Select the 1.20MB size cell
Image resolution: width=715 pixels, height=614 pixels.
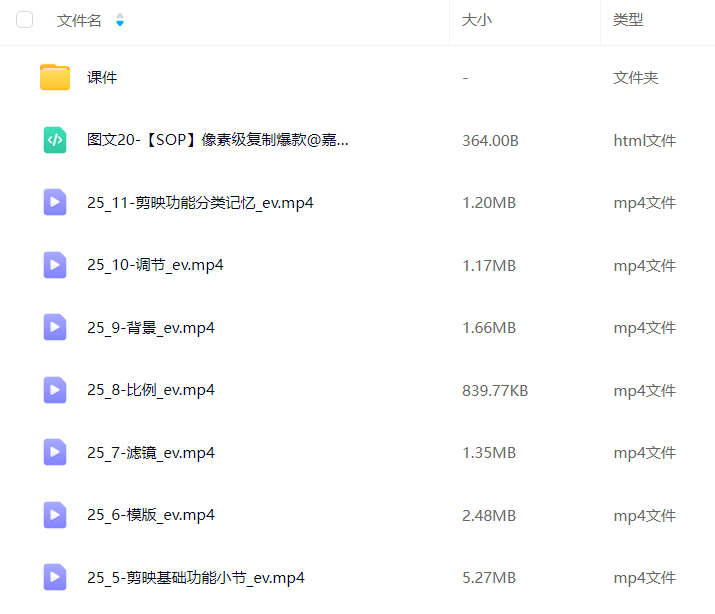pyautogui.click(x=489, y=202)
